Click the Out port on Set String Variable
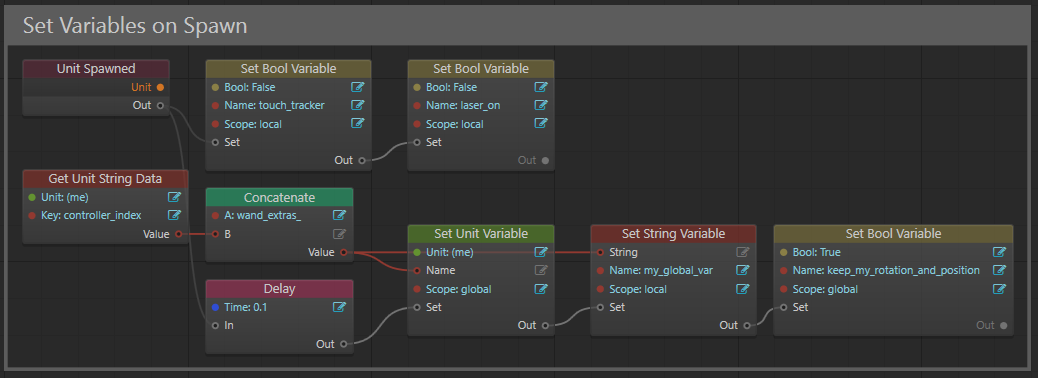 coord(747,326)
